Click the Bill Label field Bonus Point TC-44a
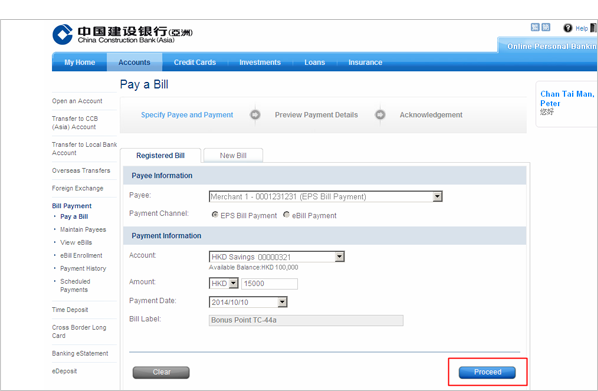Viewport: 598px width, 391px height. [x=306, y=320]
